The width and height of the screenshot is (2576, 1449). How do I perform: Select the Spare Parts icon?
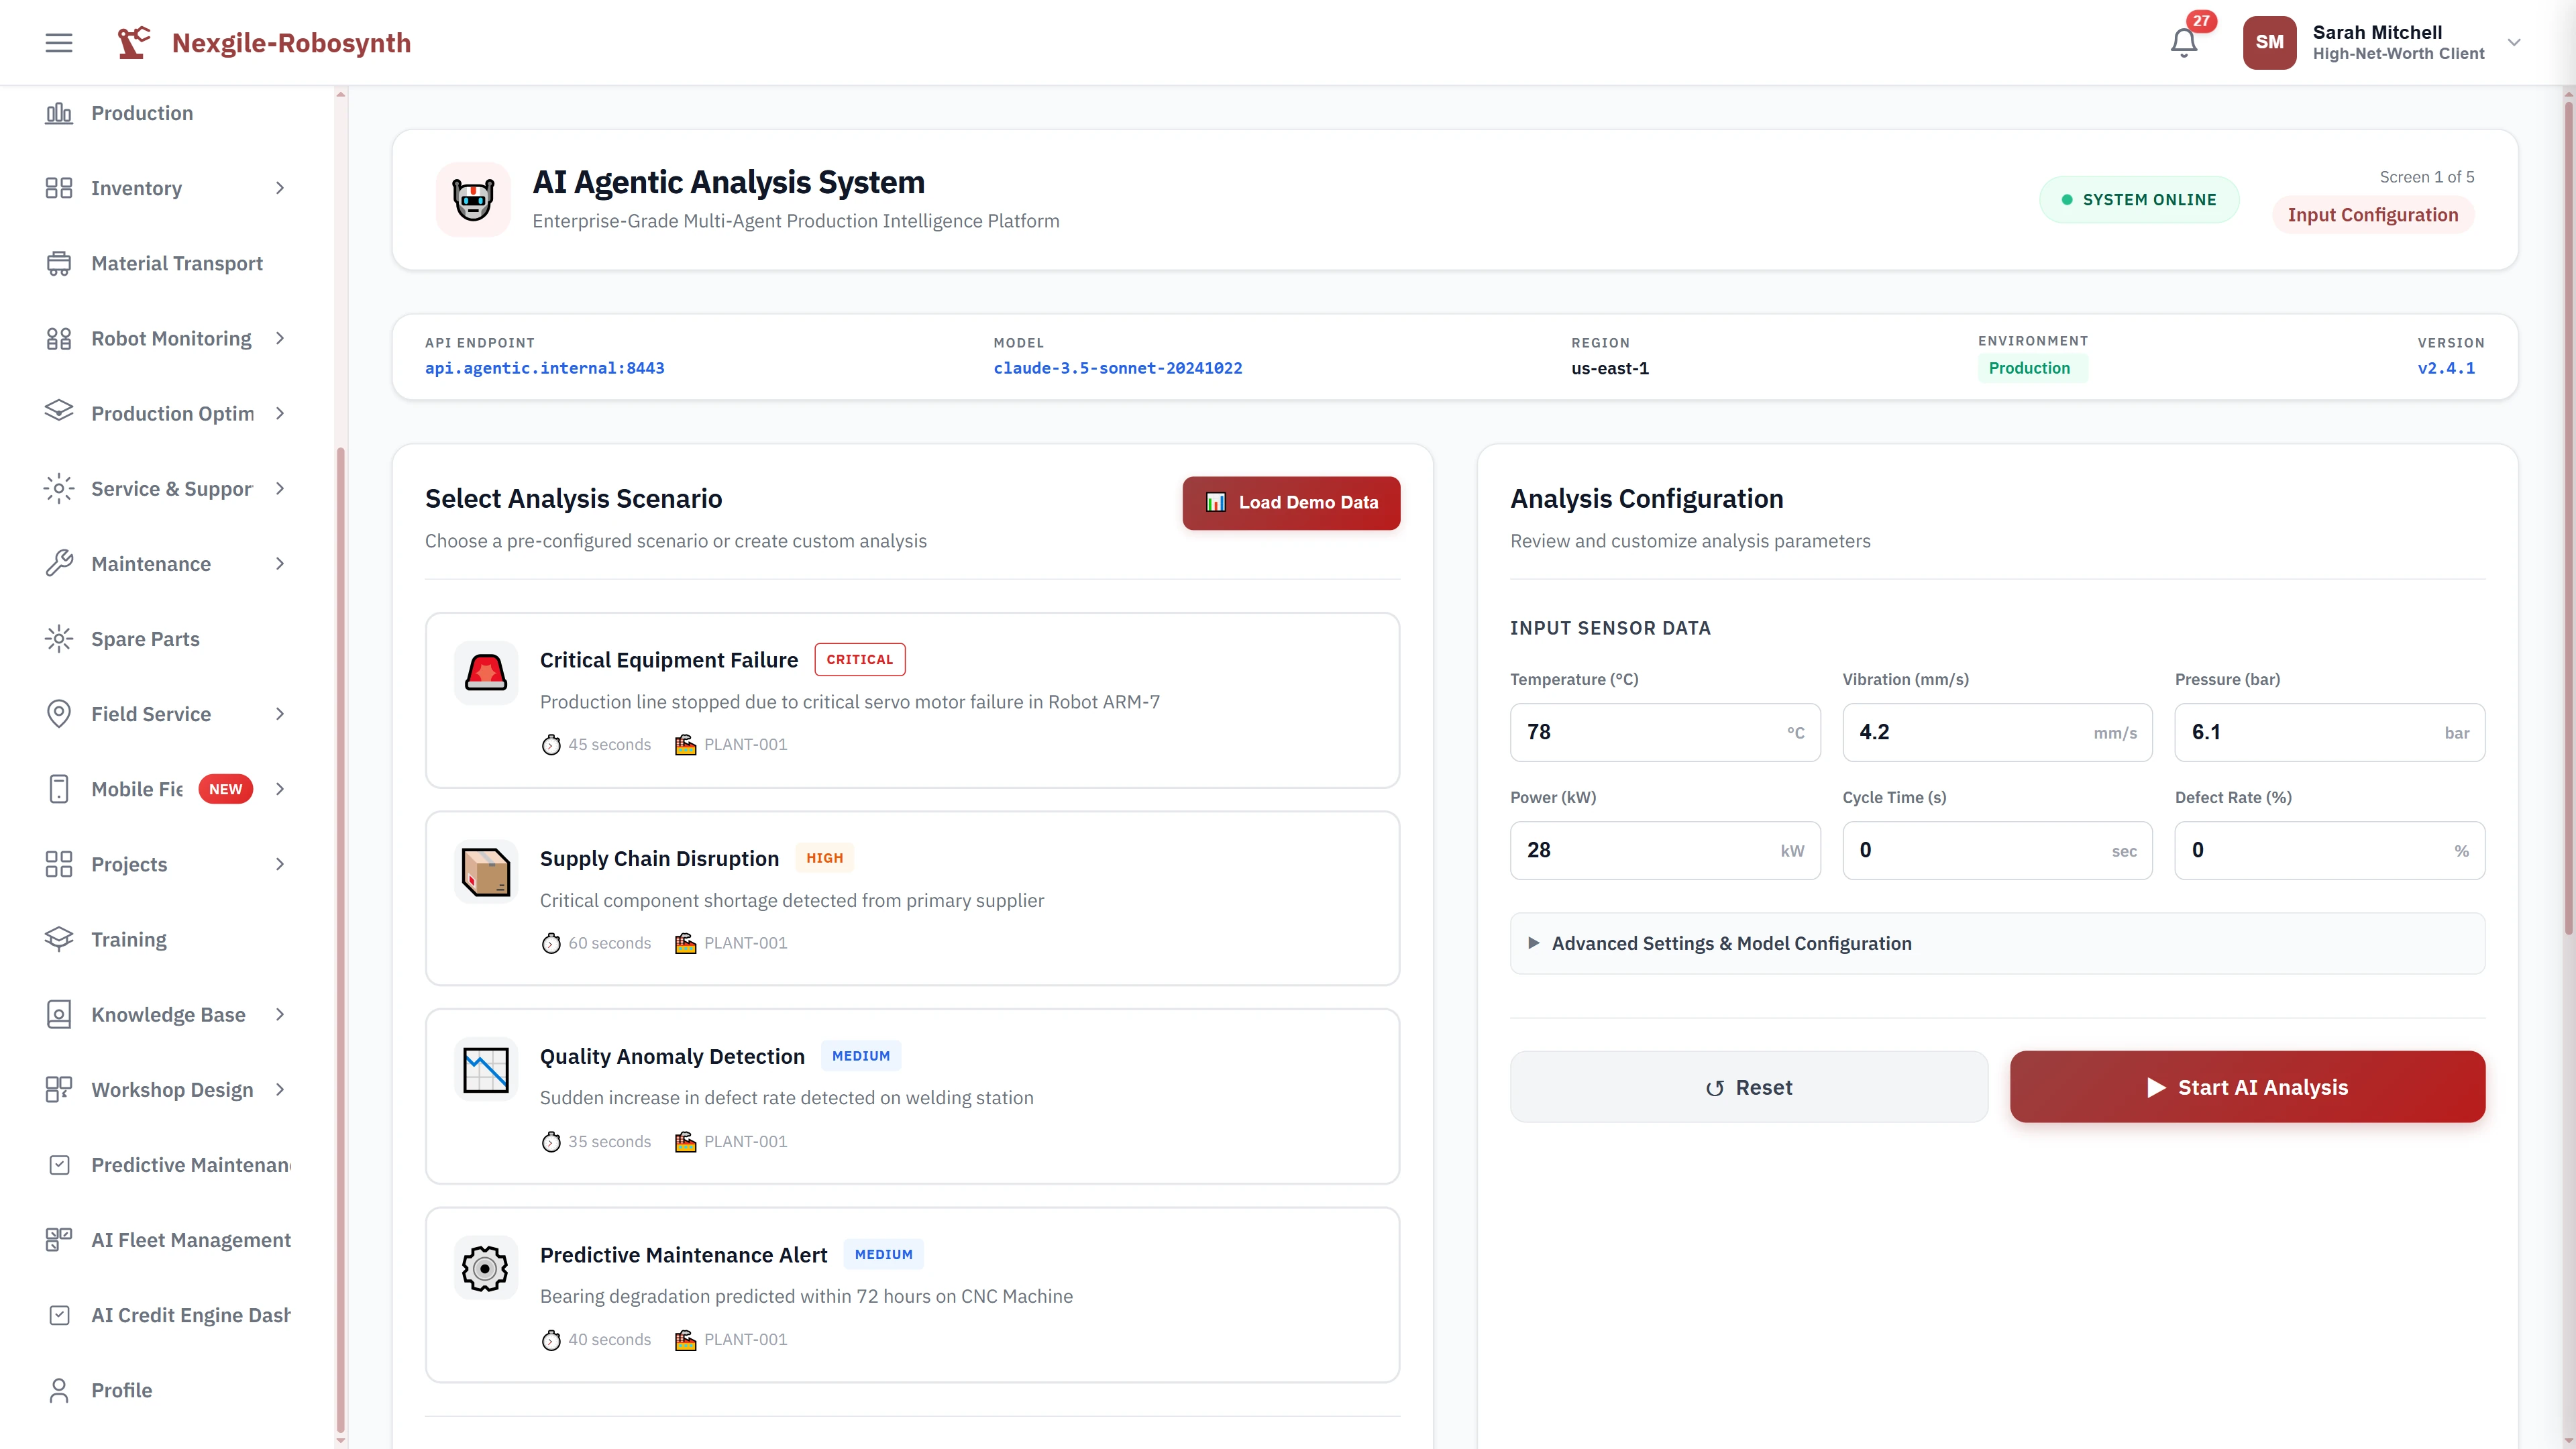[58, 638]
